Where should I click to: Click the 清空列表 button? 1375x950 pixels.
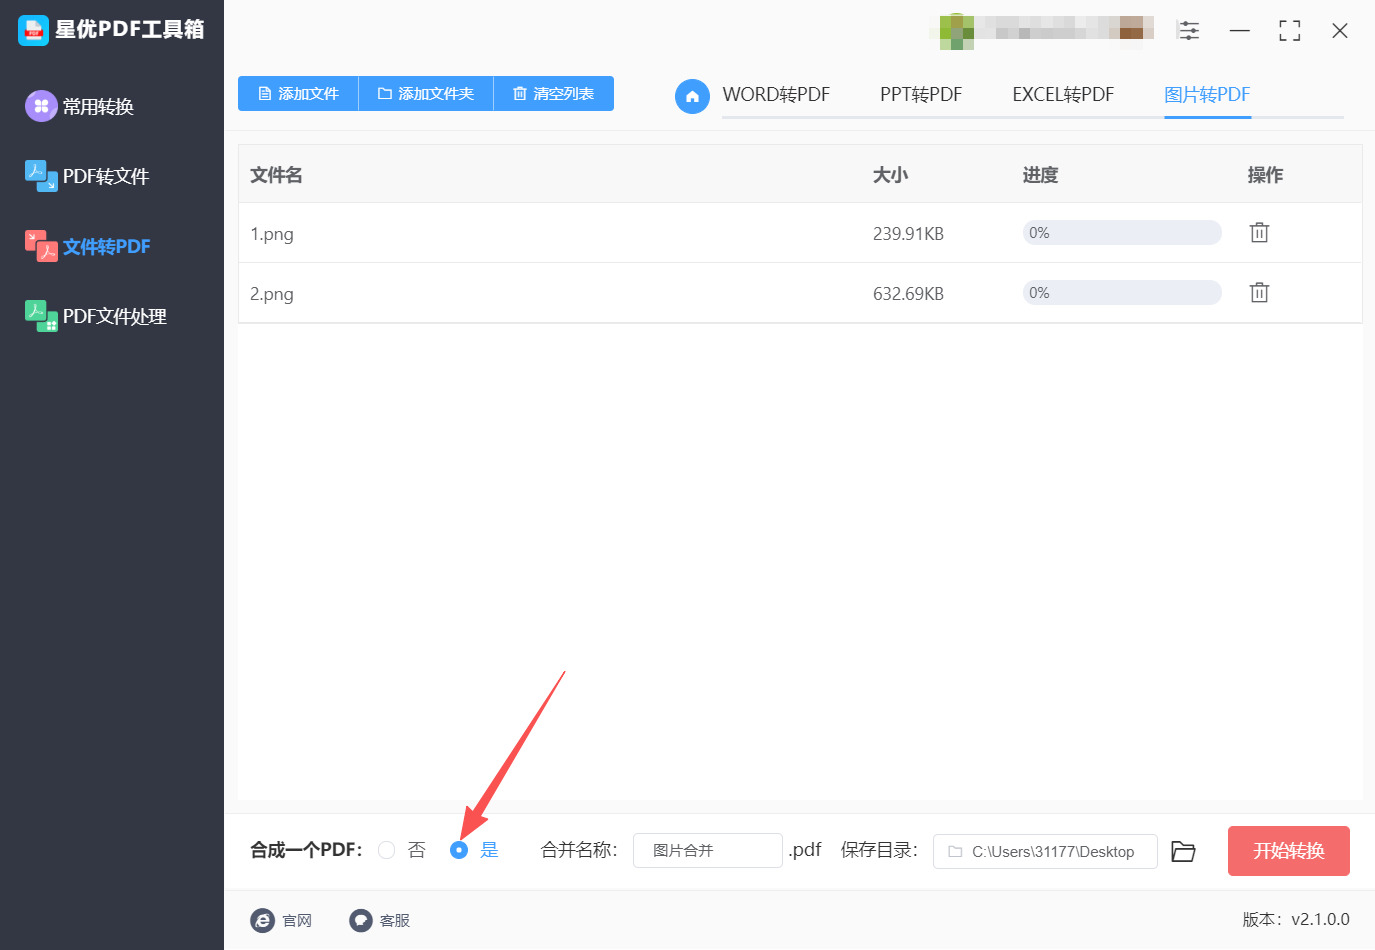point(554,94)
